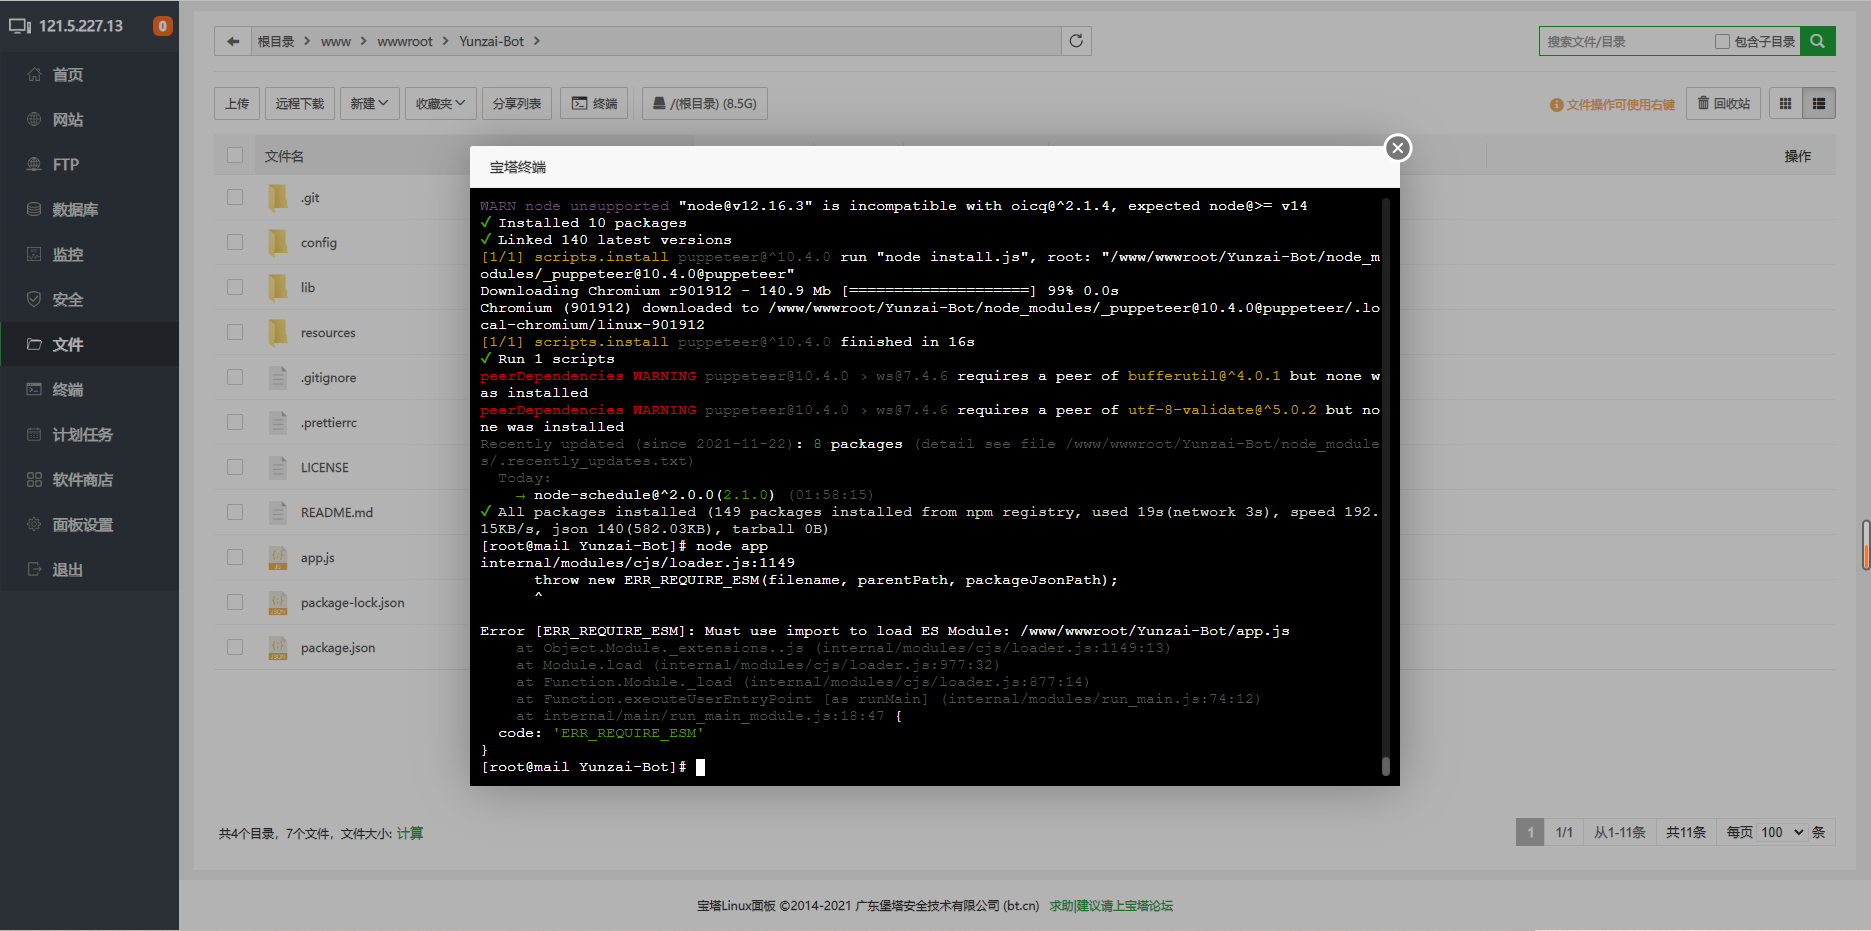Refresh the directory with the reload icon
The image size is (1871, 931).
pyautogui.click(x=1076, y=41)
